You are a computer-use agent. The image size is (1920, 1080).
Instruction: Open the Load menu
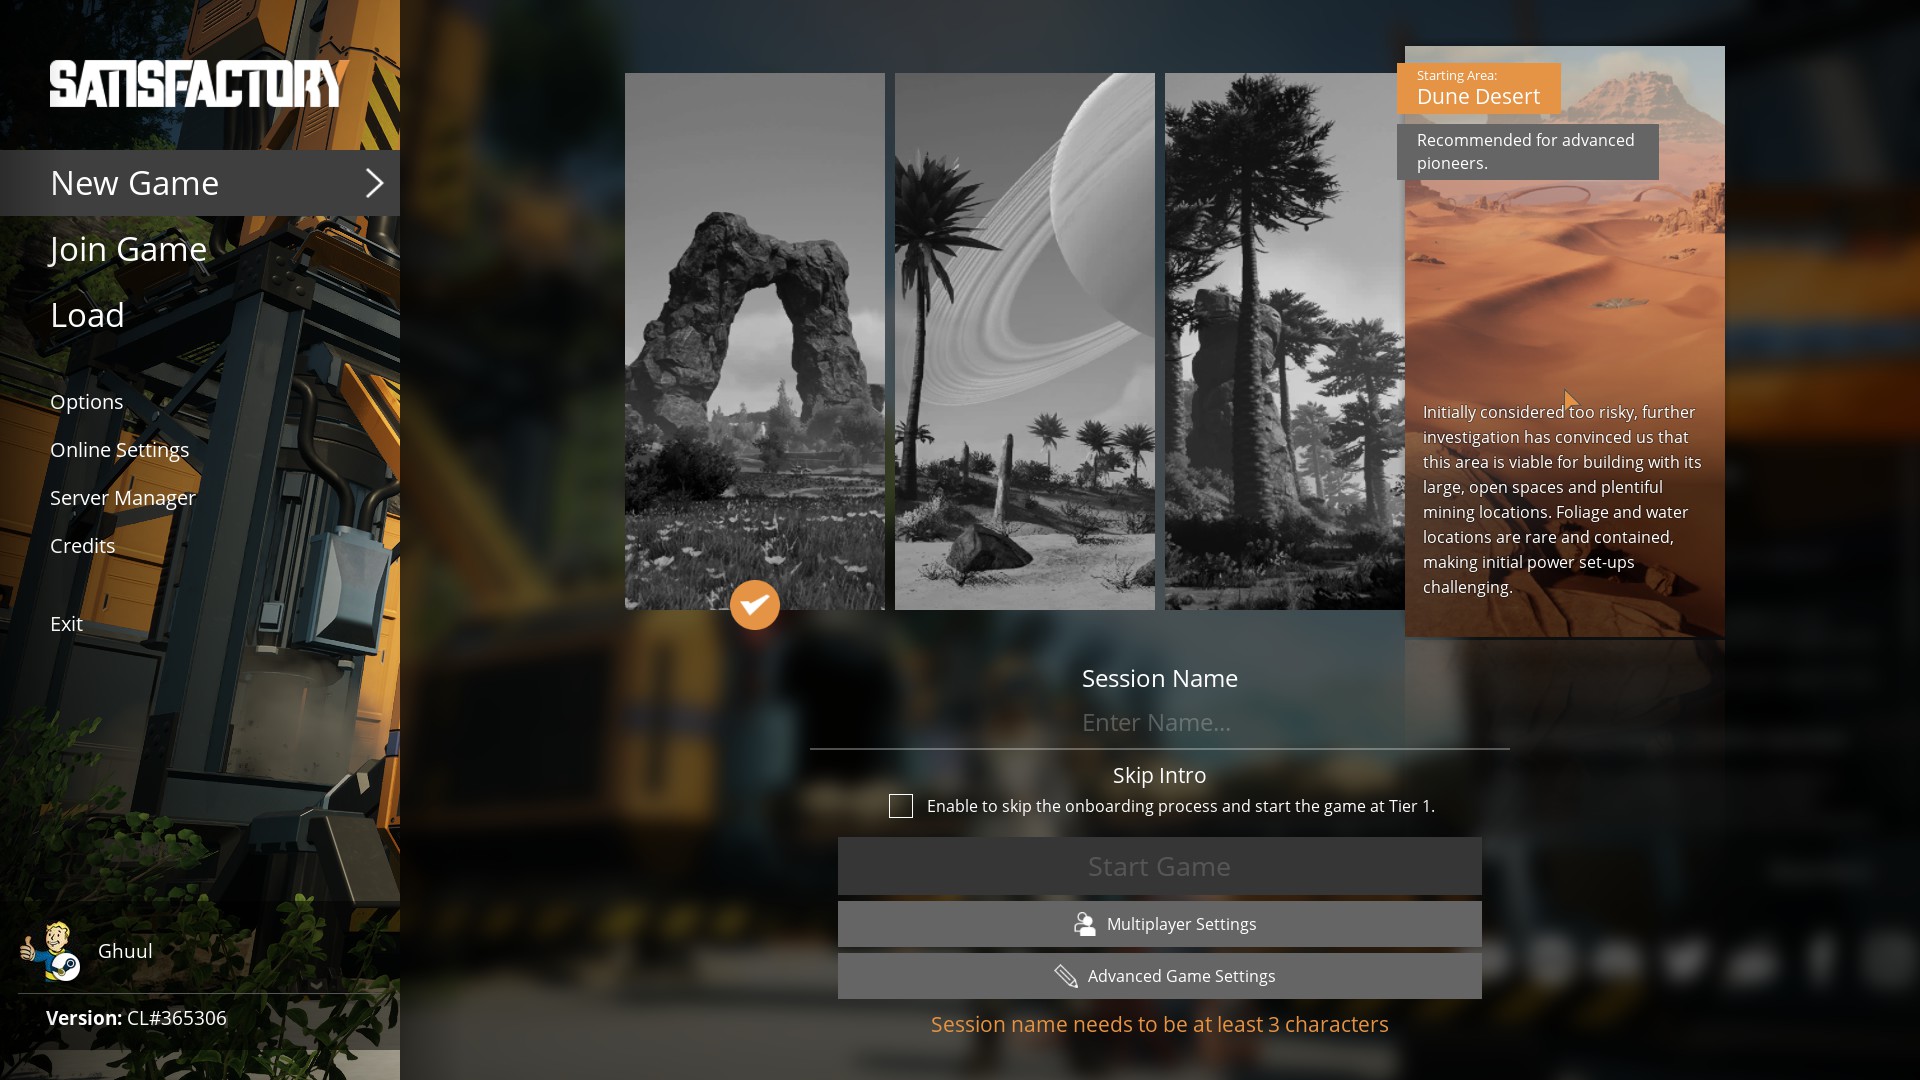point(87,315)
